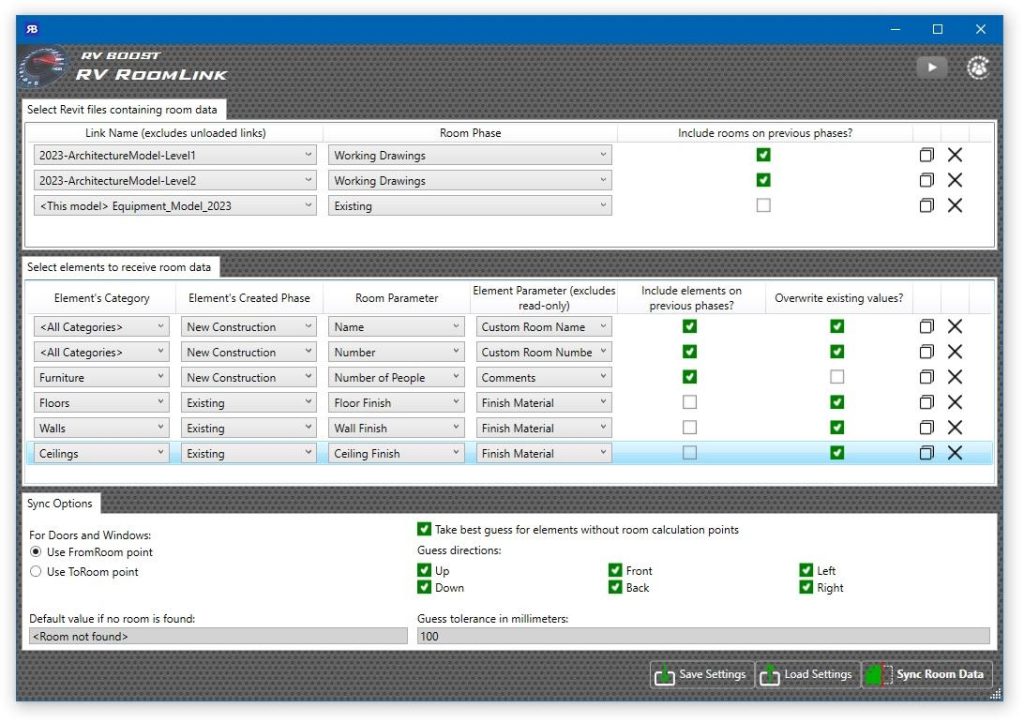The height and width of the screenshot is (723, 1024).
Task: Expand the Equipment_Model_2023 link name dropdown
Action: coord(175,206)
